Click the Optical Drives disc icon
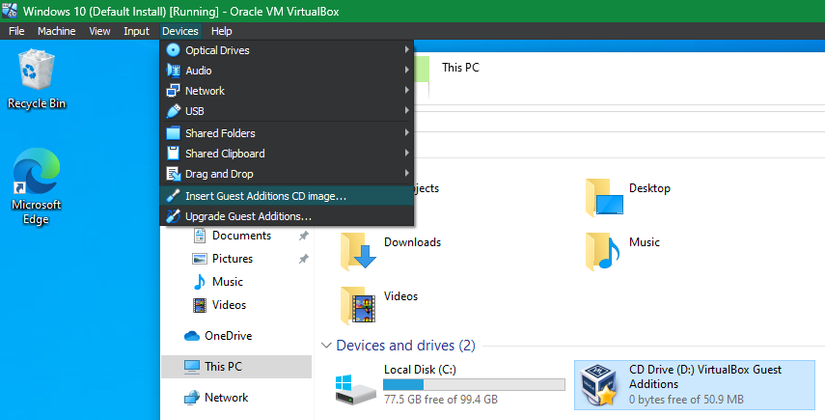Viewport: 825px width, 420px height. tap(173, 50)
